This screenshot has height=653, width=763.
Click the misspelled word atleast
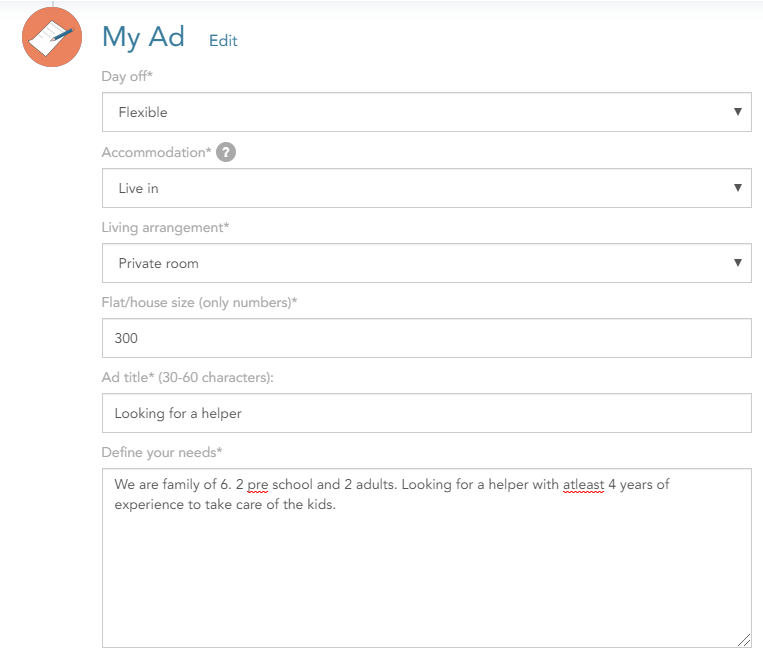[583, 485]
